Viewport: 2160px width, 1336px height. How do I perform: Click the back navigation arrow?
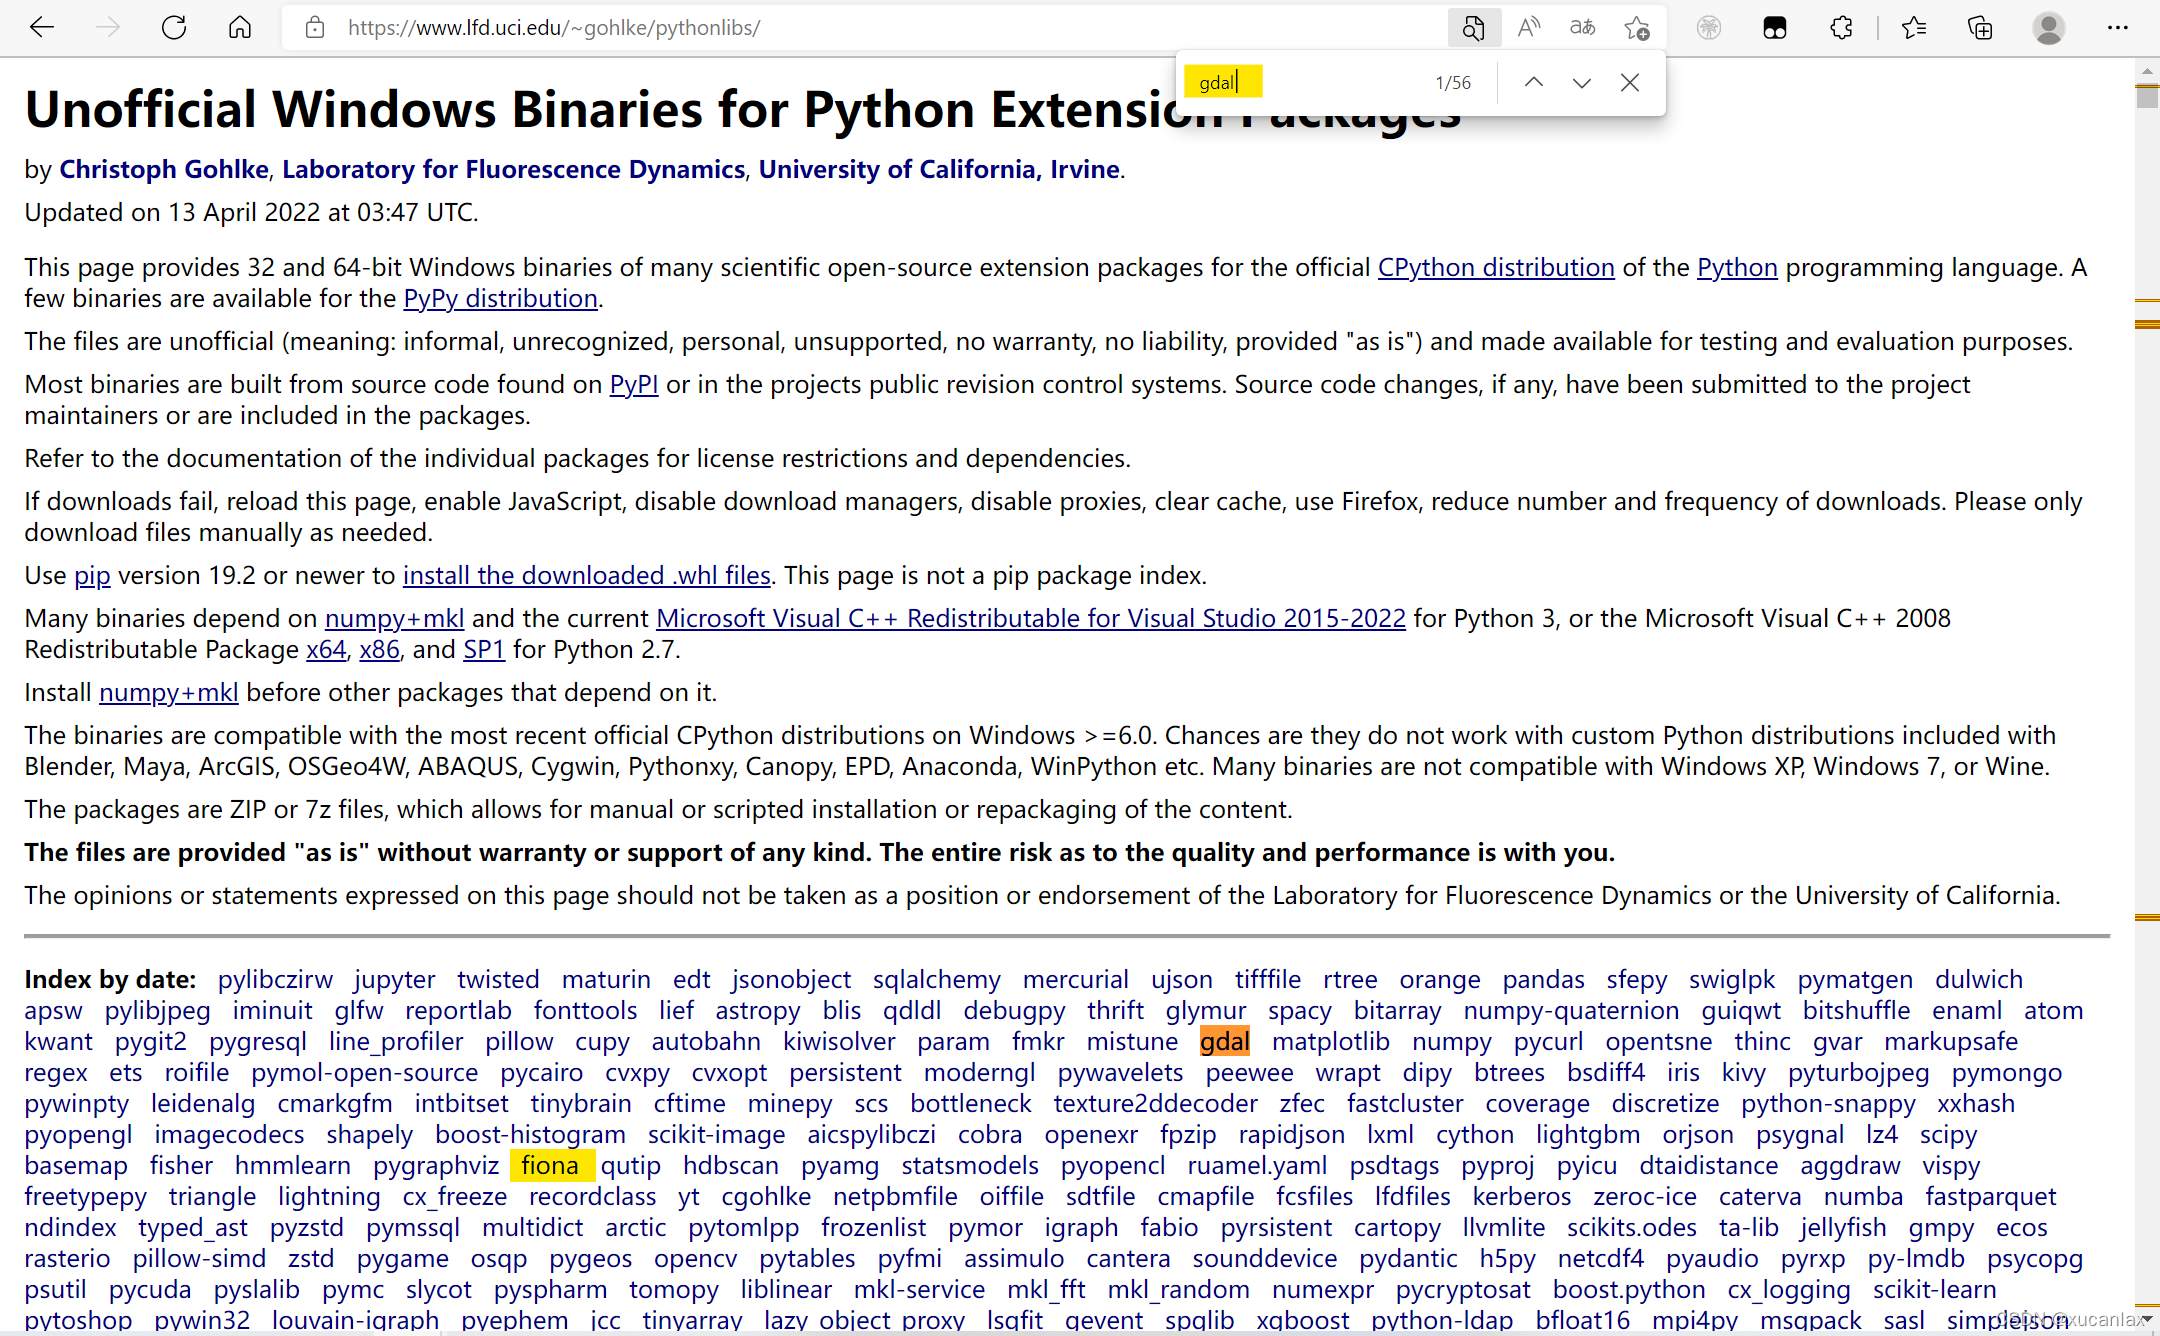(42, 28)
